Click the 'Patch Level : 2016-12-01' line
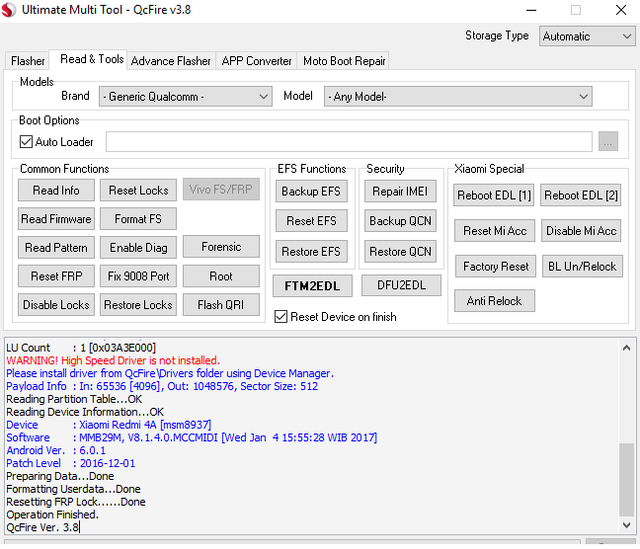The image size is (640, 549). [x=71, y=463]
